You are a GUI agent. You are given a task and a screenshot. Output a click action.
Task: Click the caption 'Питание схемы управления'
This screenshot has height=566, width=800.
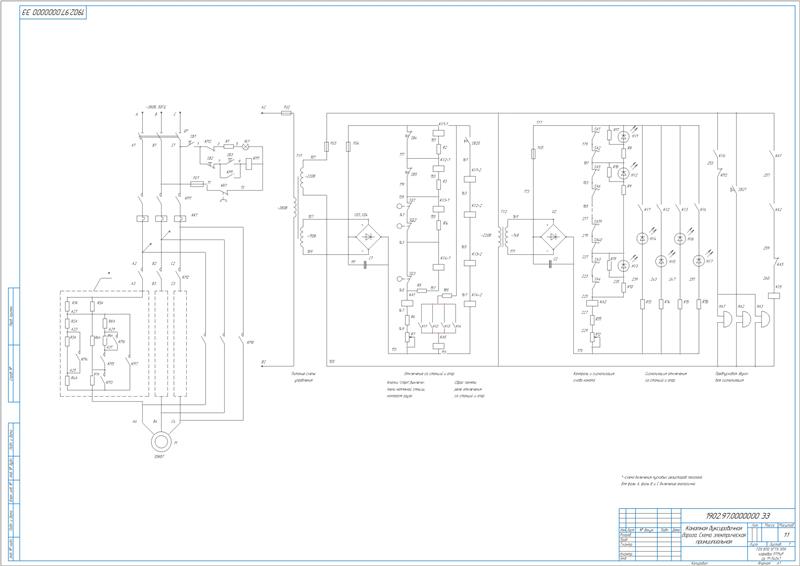305,377
